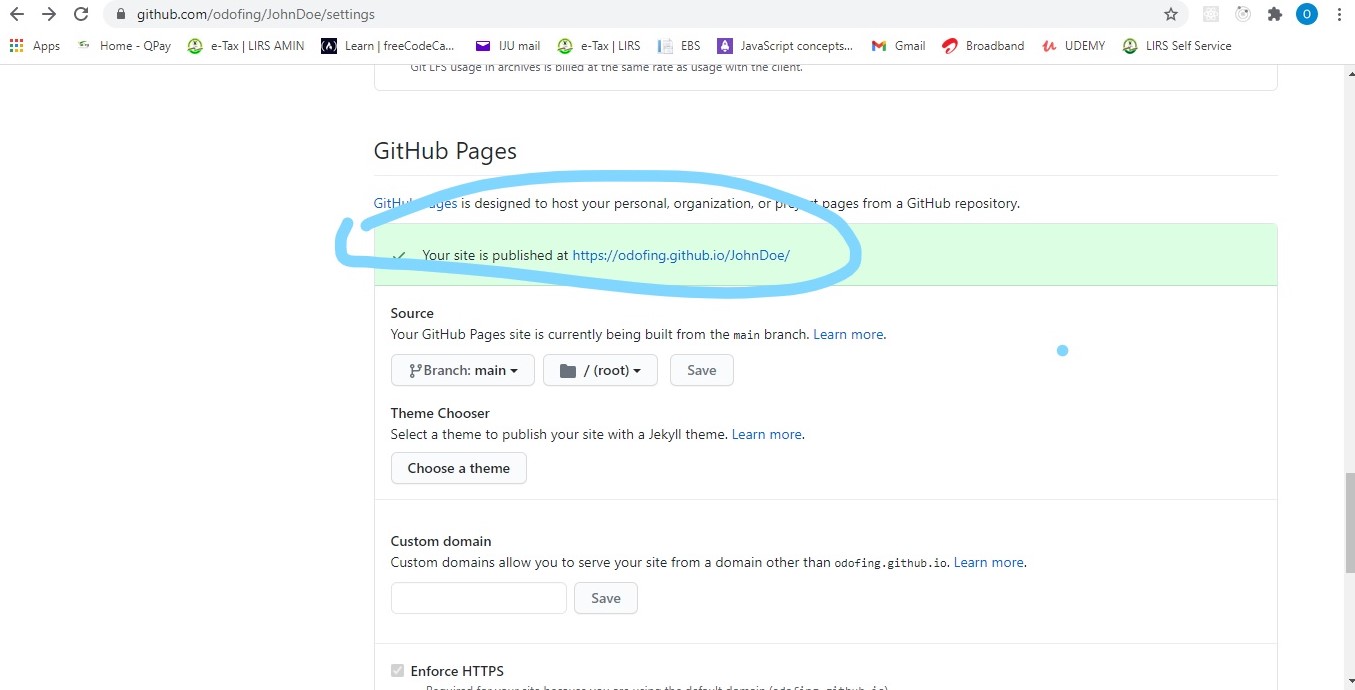Open Branch: main dropdown
The height and width of the screenshot is (690, 1355).
[463, 370]
